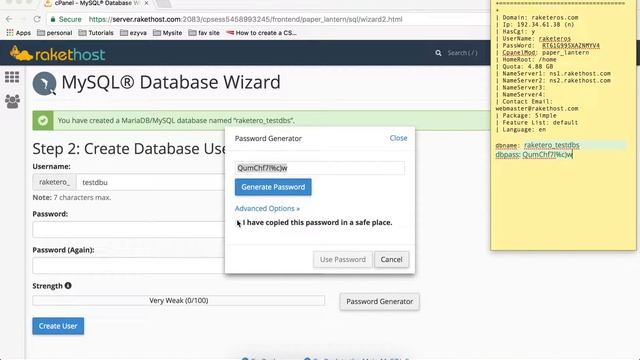Click the 'Domain: raketeros.com' line in note
Screen dimensions: 640x360
coord(540,18)
